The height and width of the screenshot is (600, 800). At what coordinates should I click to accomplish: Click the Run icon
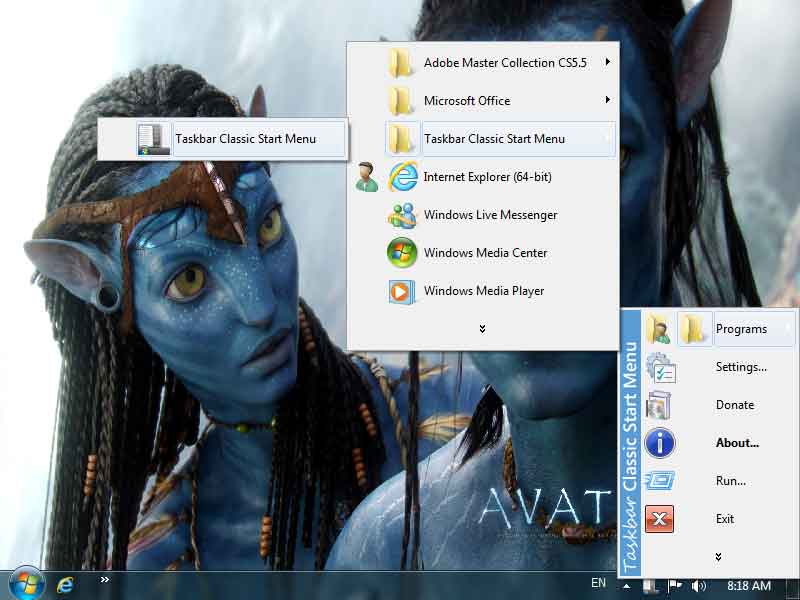tap(660, 481)
